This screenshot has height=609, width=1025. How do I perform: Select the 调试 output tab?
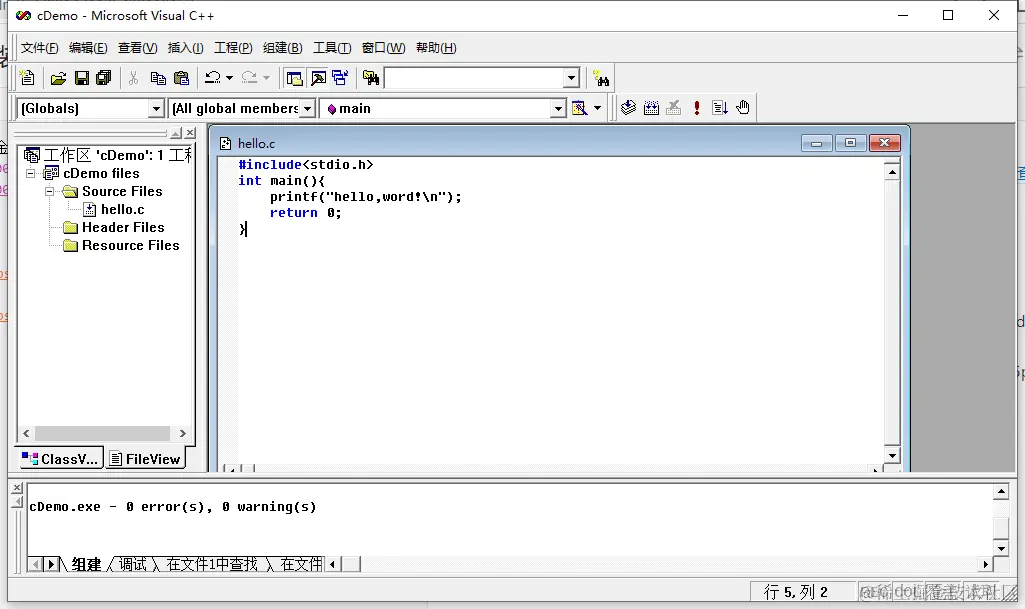[133, 564]
